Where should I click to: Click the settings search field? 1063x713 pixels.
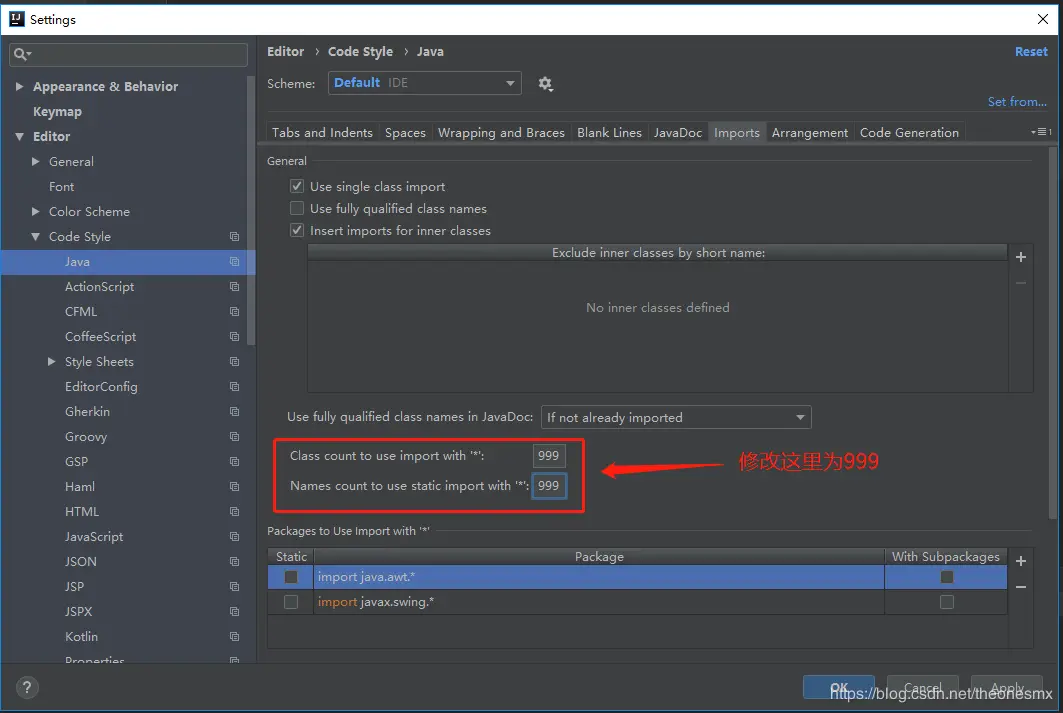tap(129, 54)
